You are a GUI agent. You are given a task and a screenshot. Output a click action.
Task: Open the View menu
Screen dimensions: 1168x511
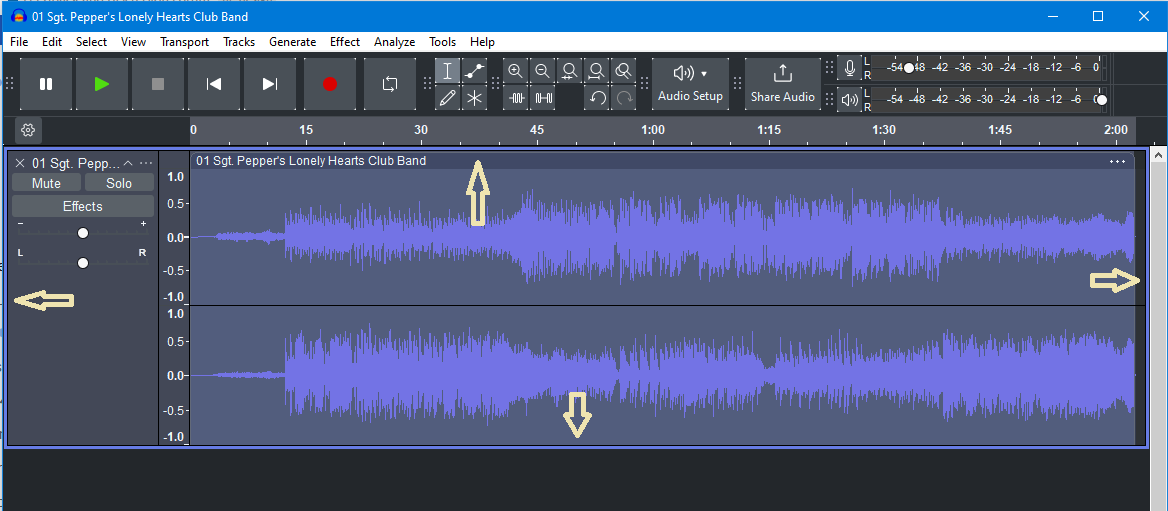pyautogui.click(x=133, y=42)
